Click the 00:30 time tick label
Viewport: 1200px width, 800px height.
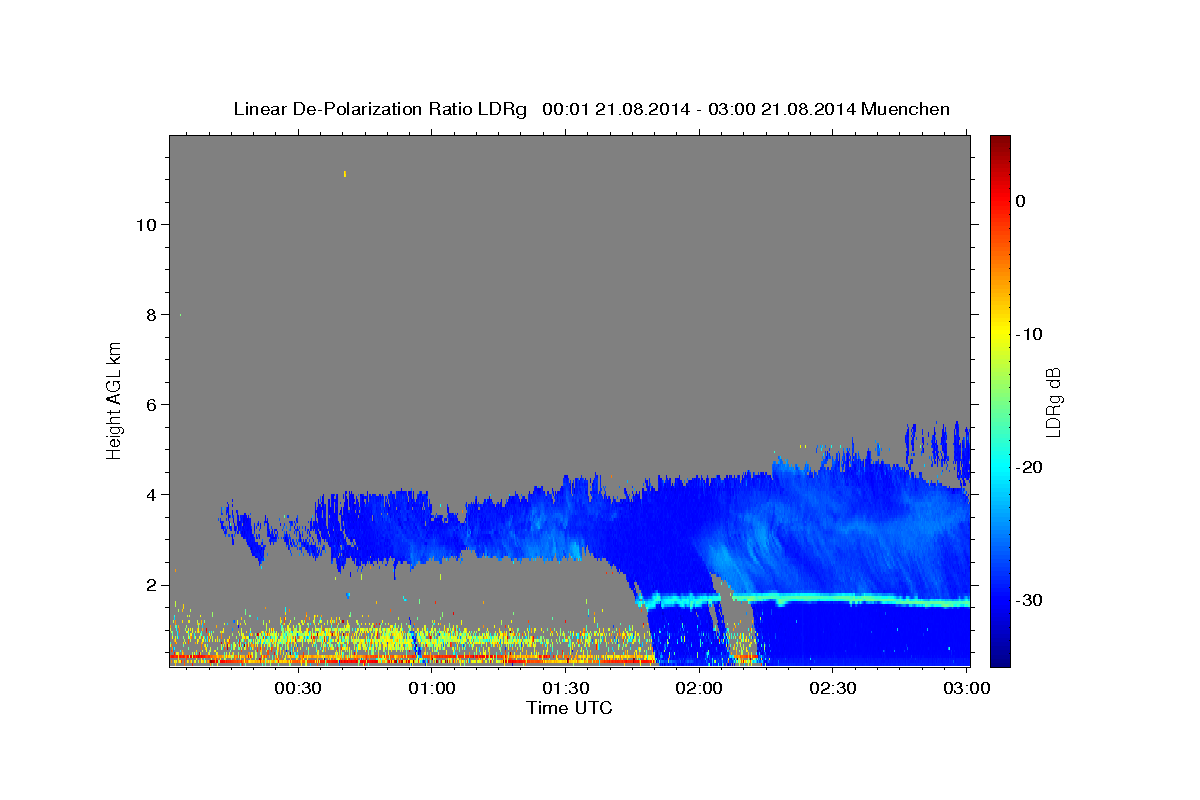point(297,688)
